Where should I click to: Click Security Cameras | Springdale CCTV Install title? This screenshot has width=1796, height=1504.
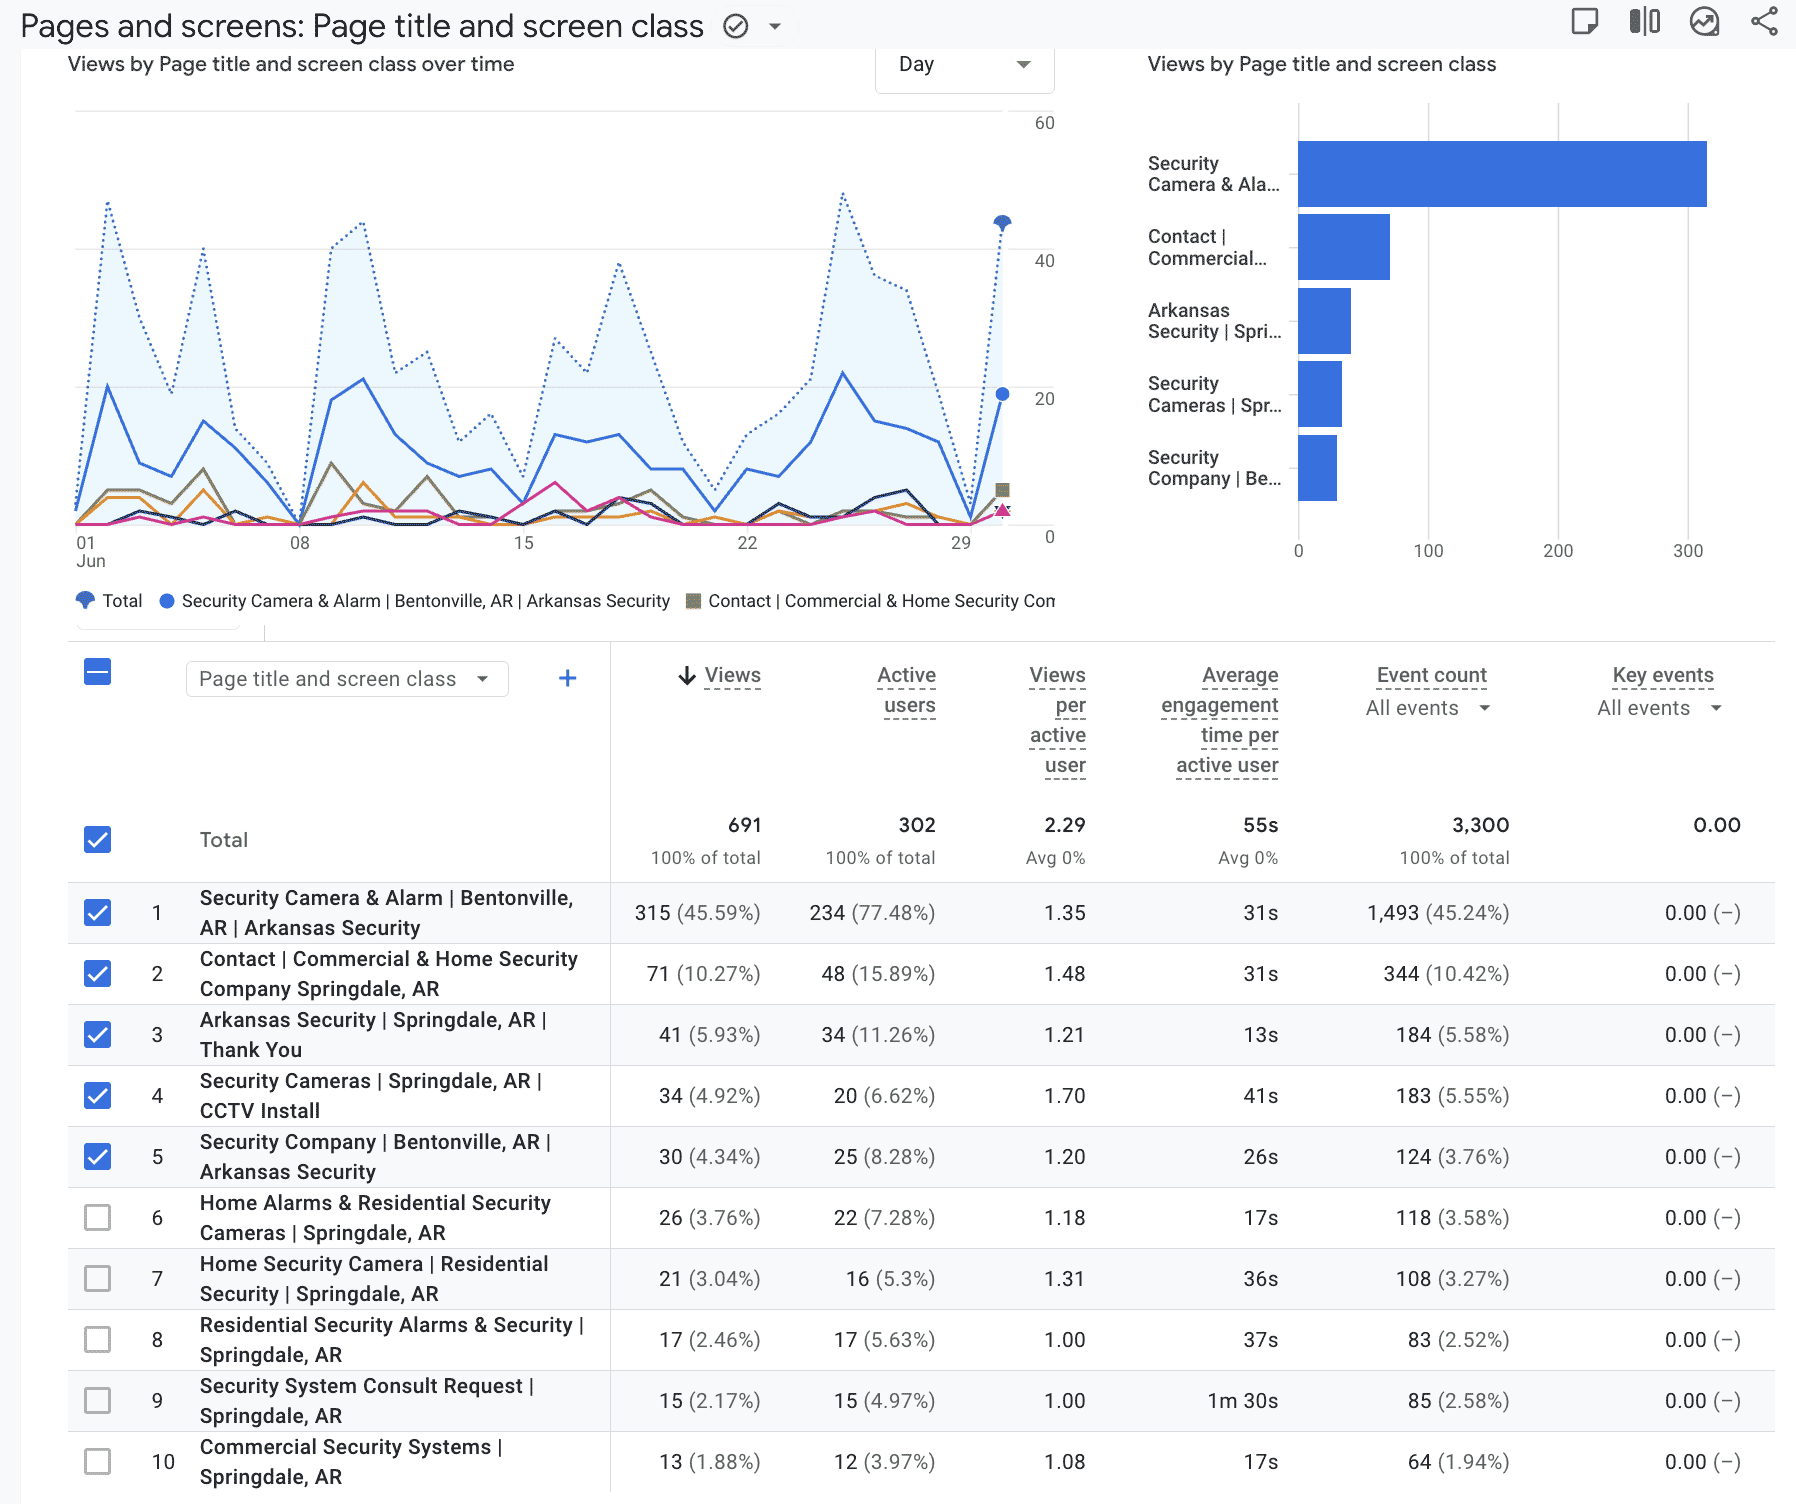(371, 1096)
